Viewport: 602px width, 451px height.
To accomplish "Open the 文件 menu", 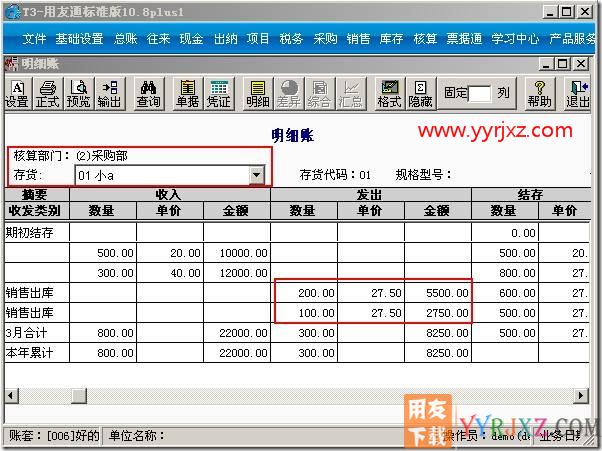I will [34, 39].
